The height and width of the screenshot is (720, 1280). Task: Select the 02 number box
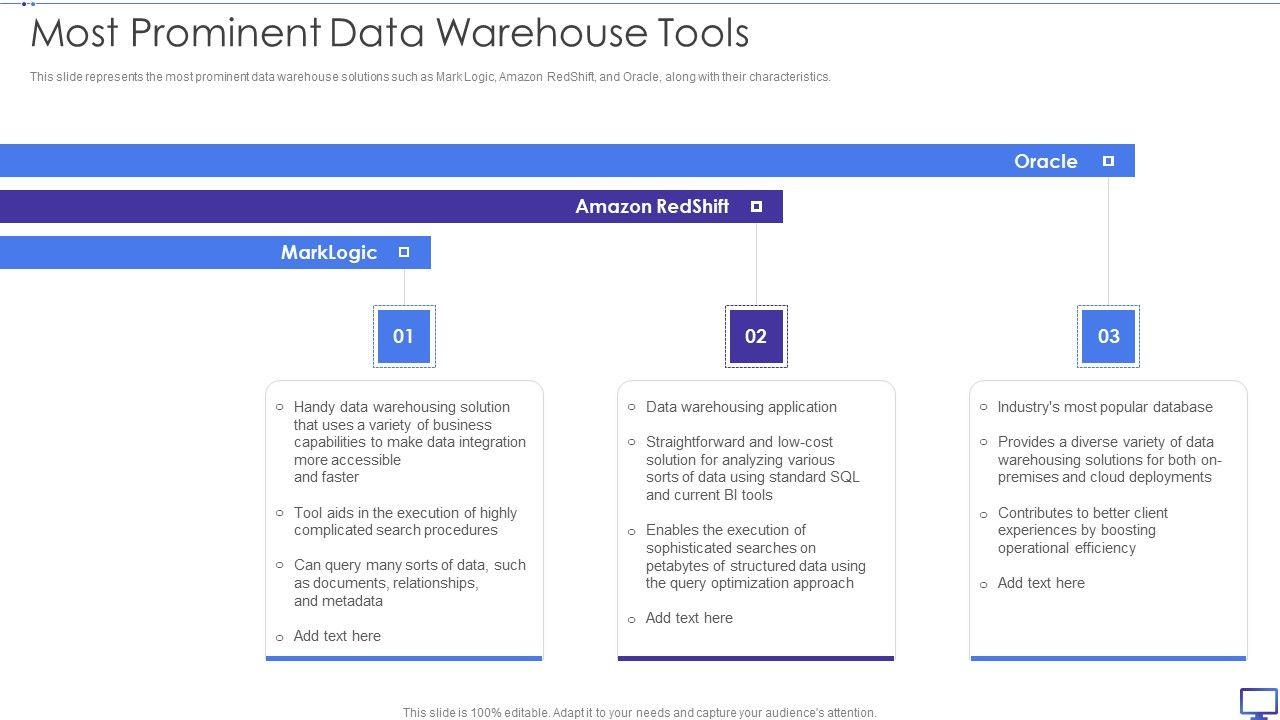[756, 336]
